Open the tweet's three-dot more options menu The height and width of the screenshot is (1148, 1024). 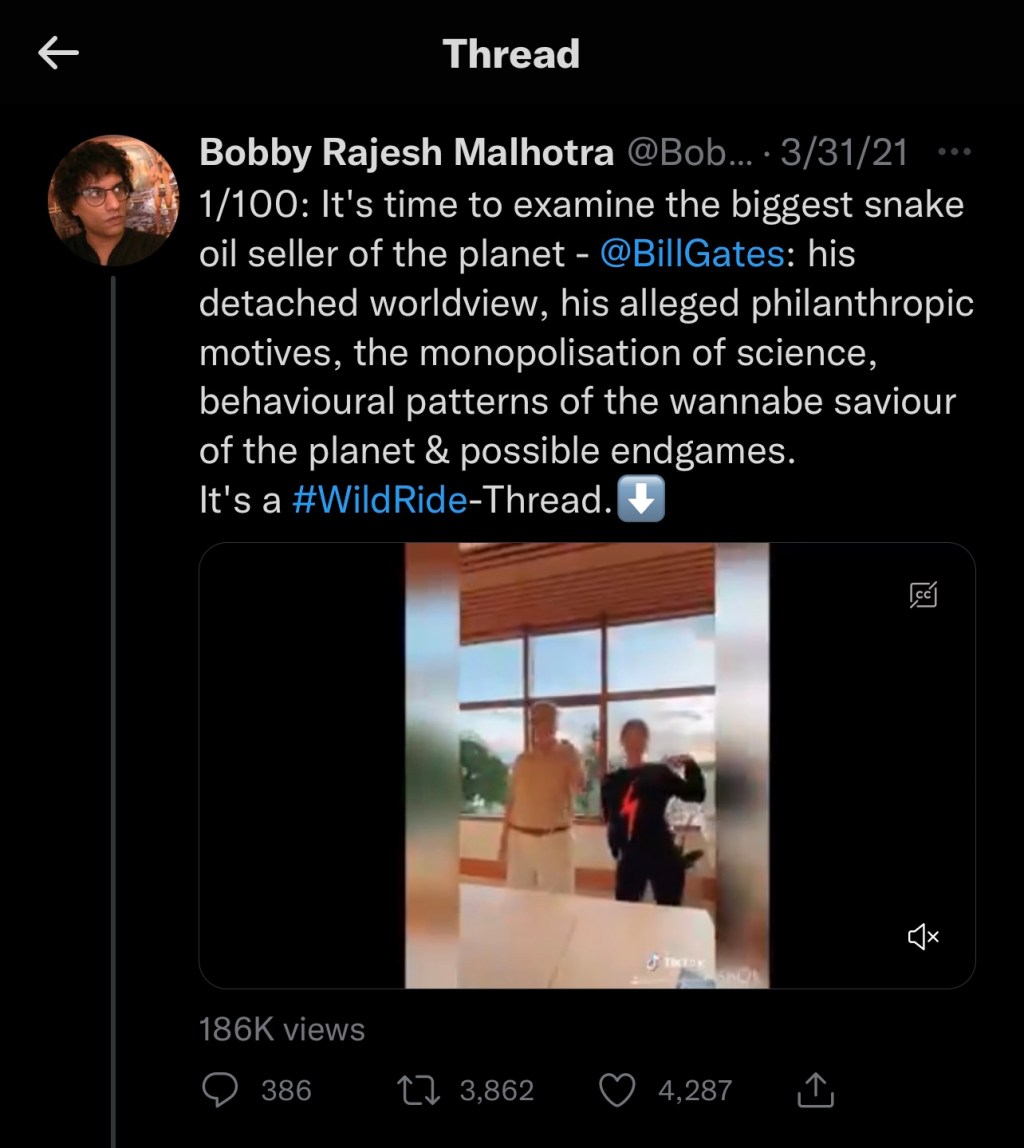pyautogui.click(x=954, y=153)
